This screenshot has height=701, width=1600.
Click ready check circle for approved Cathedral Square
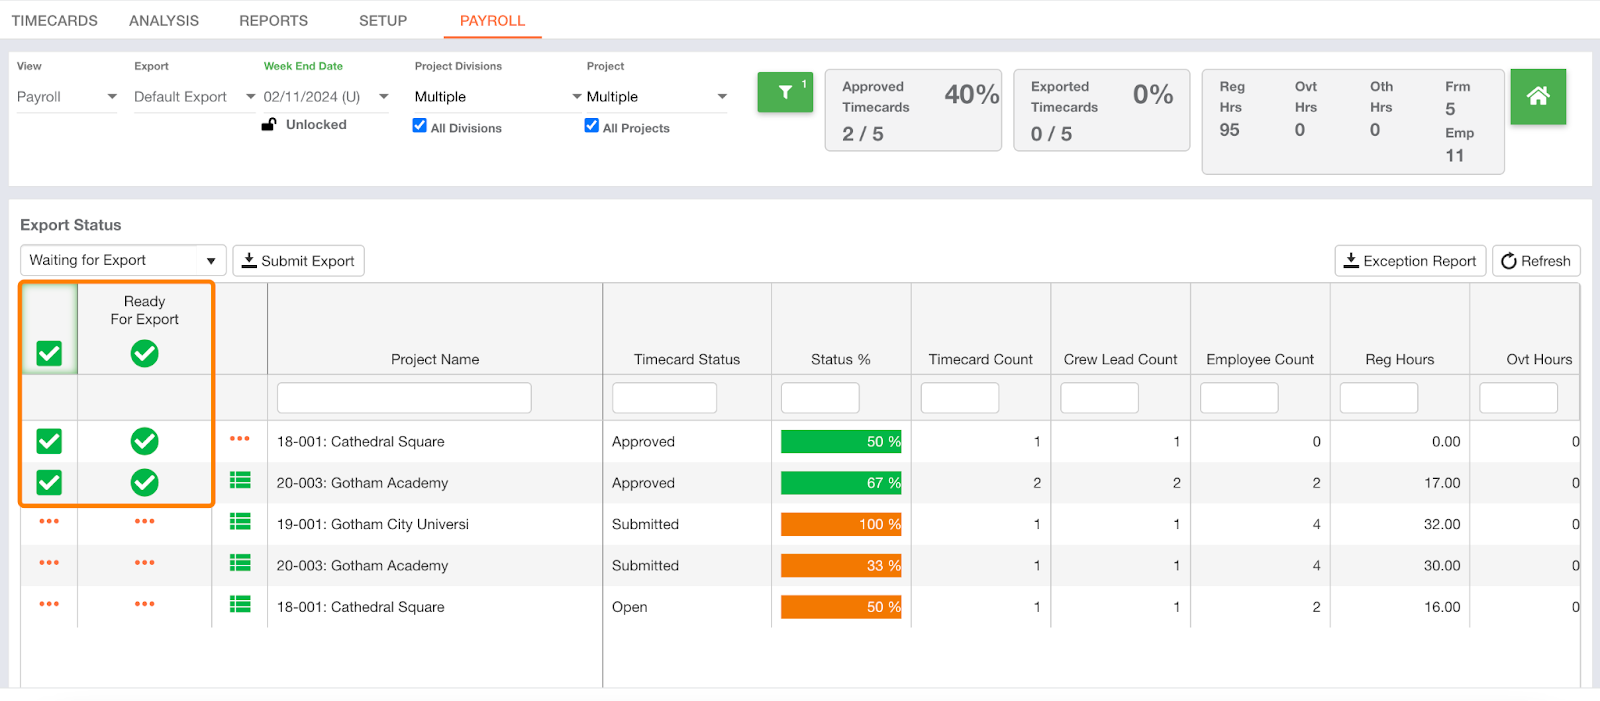[145, 441]
